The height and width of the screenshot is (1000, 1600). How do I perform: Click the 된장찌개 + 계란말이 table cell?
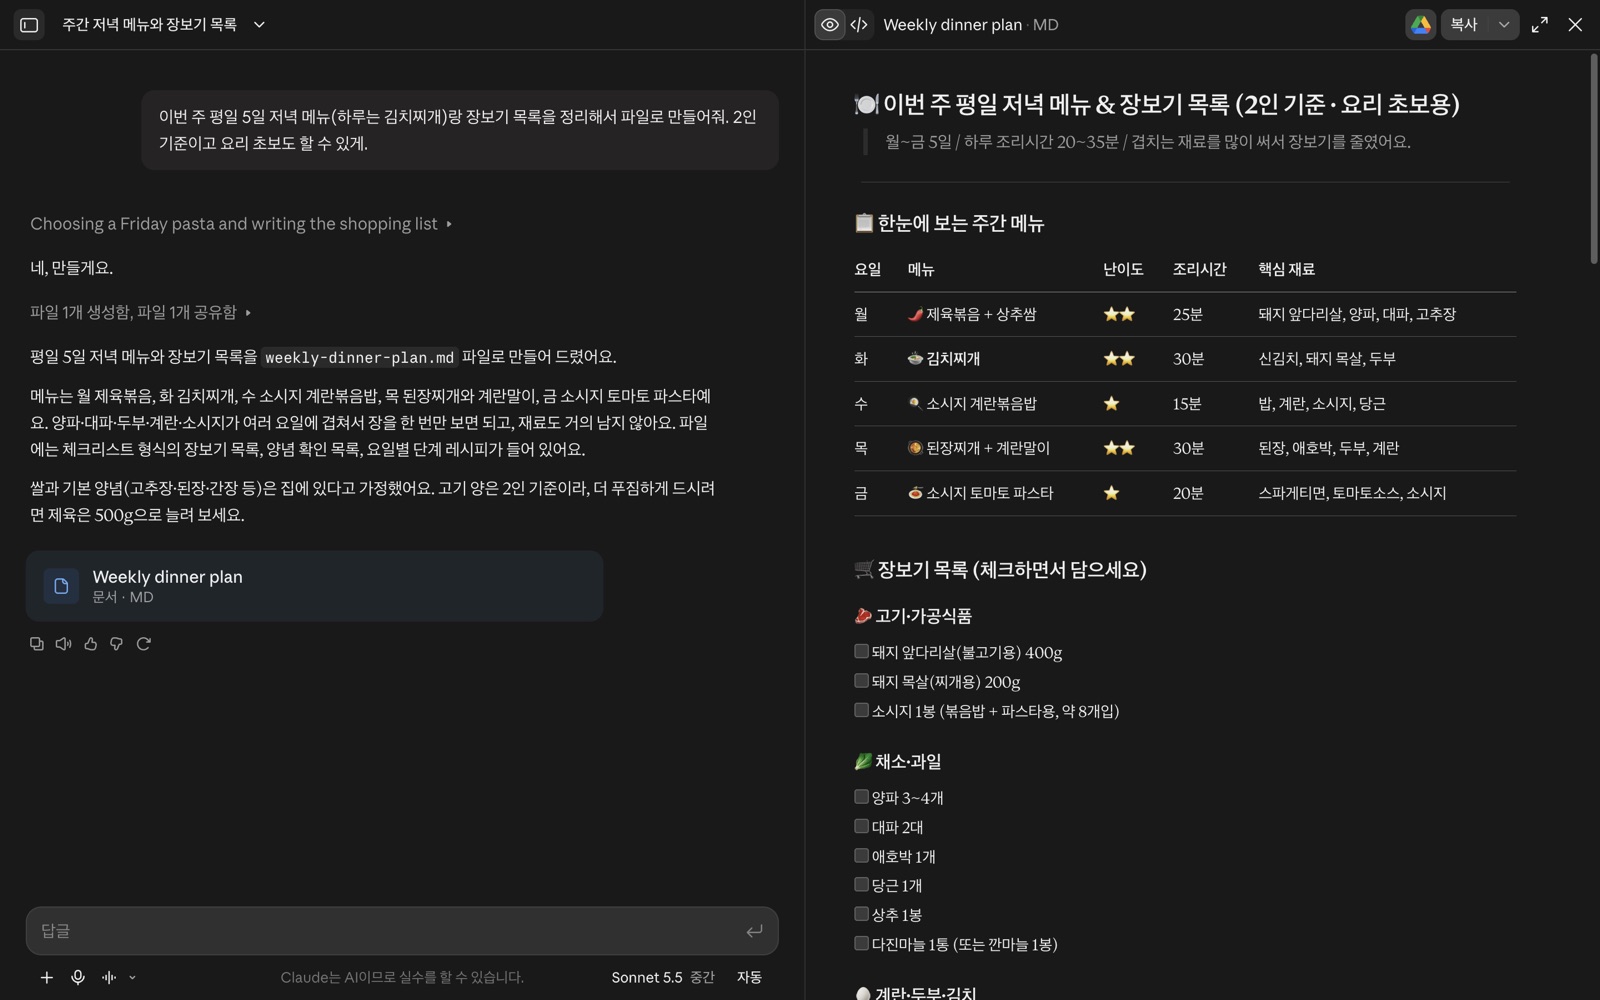[x=979, y=448]
